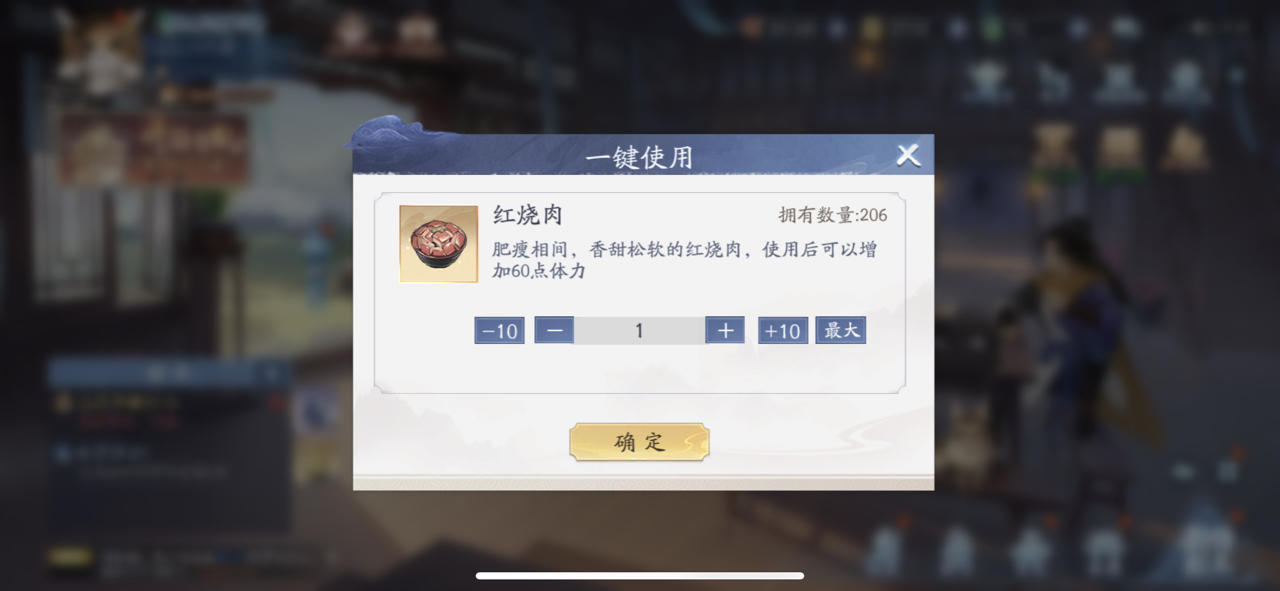Tap the blurred green currency icon in top bar
This screenshot has width=1280, height=591.
(992, 28)
